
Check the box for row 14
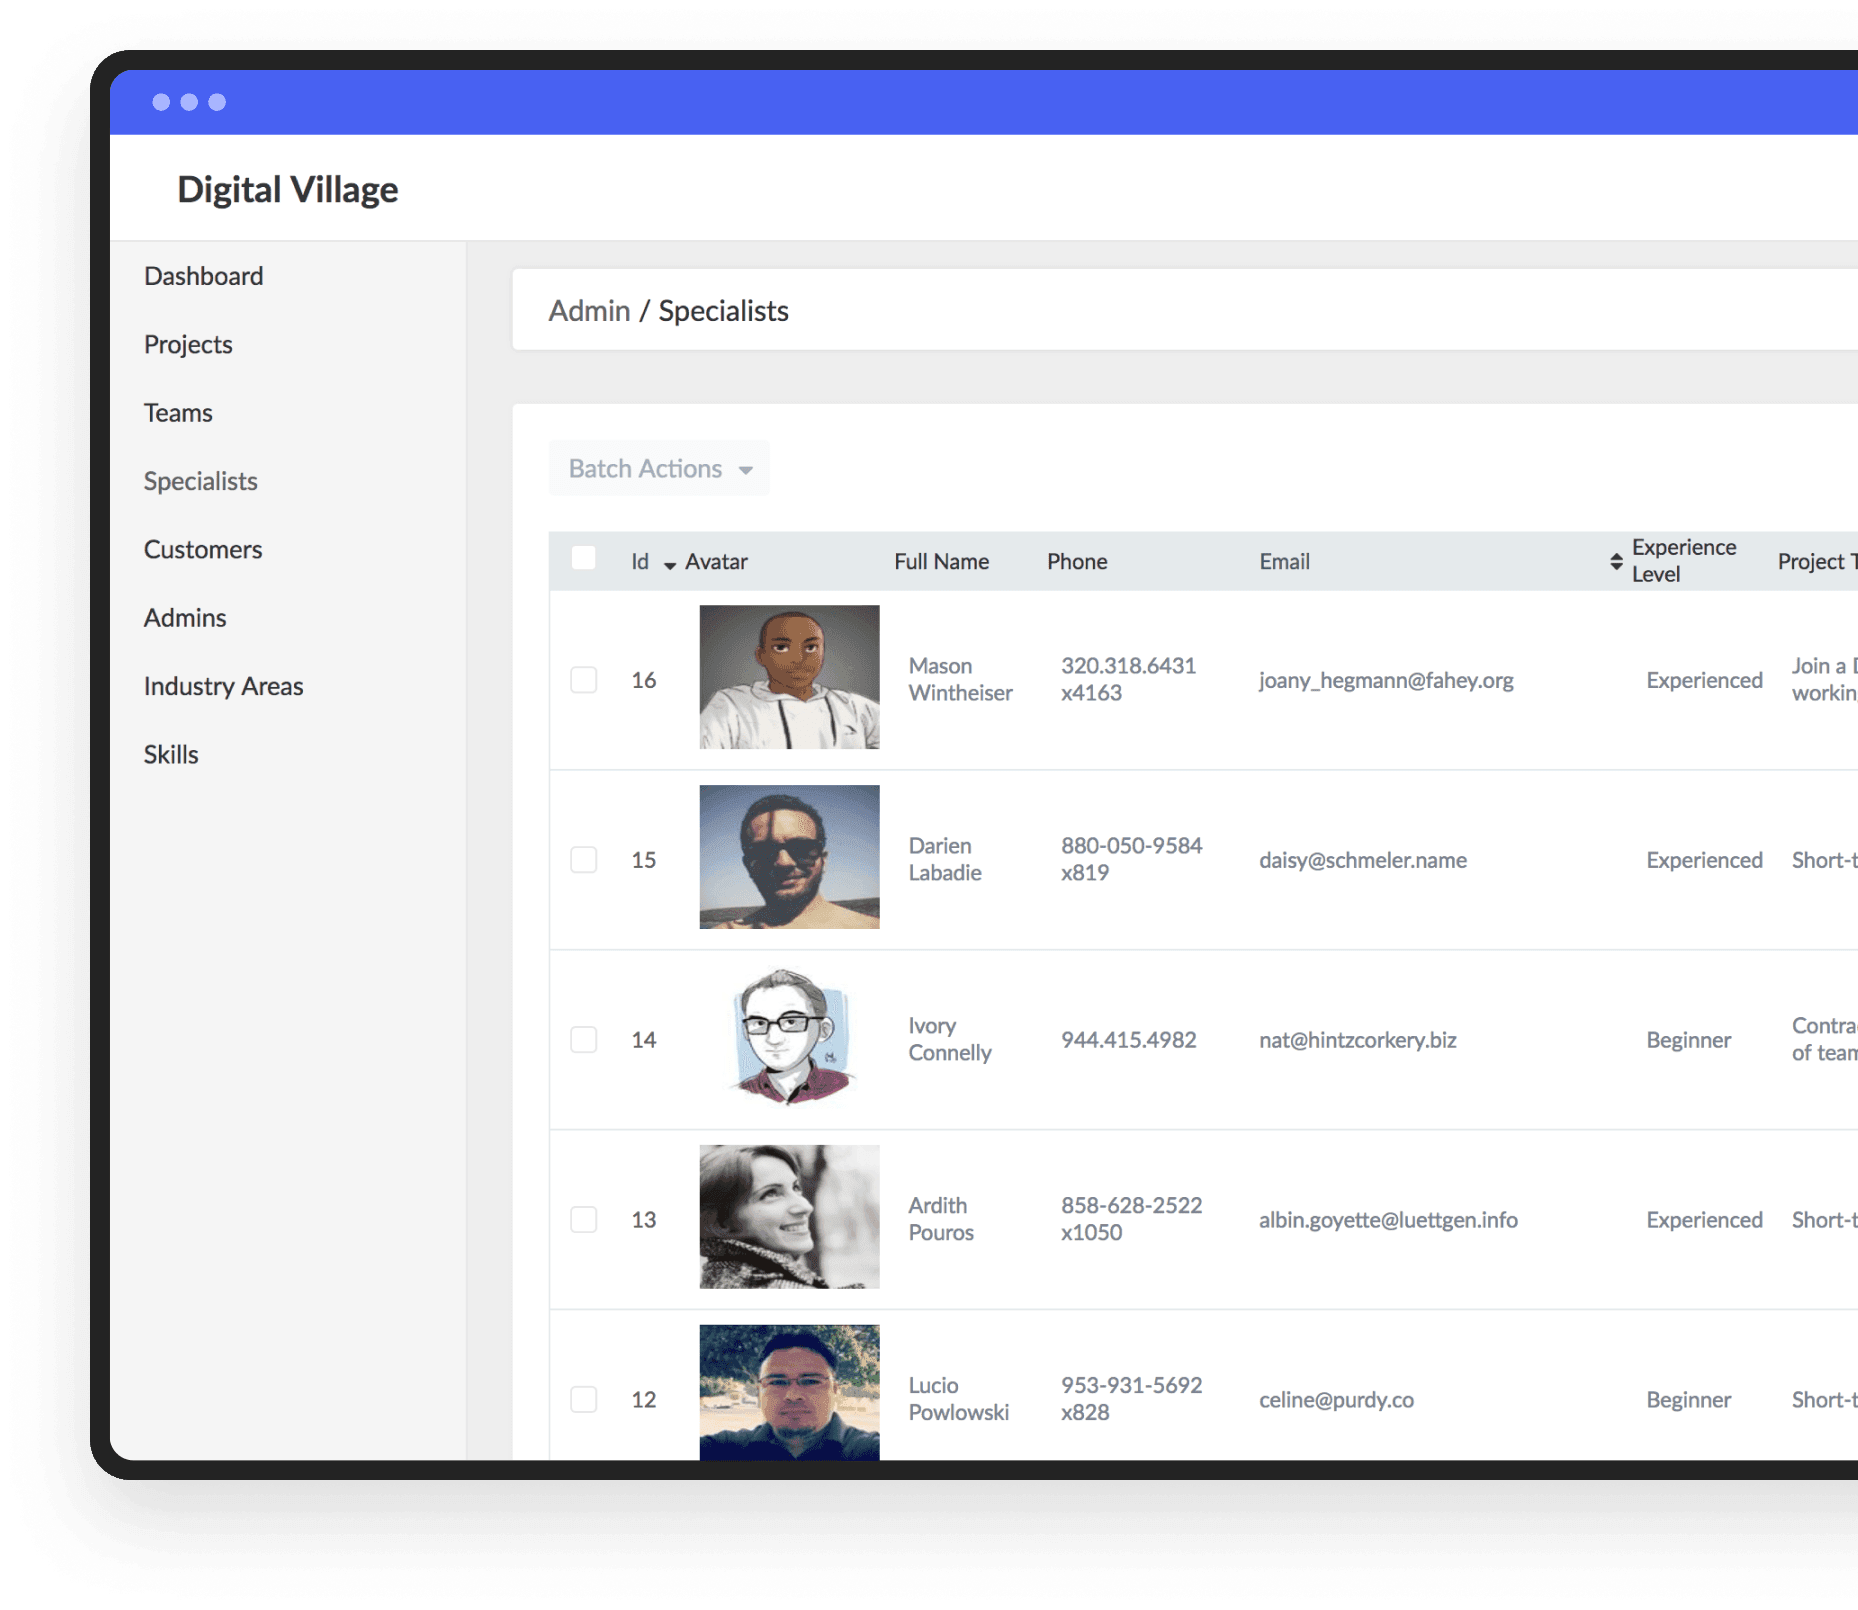tap(583, 1040)
